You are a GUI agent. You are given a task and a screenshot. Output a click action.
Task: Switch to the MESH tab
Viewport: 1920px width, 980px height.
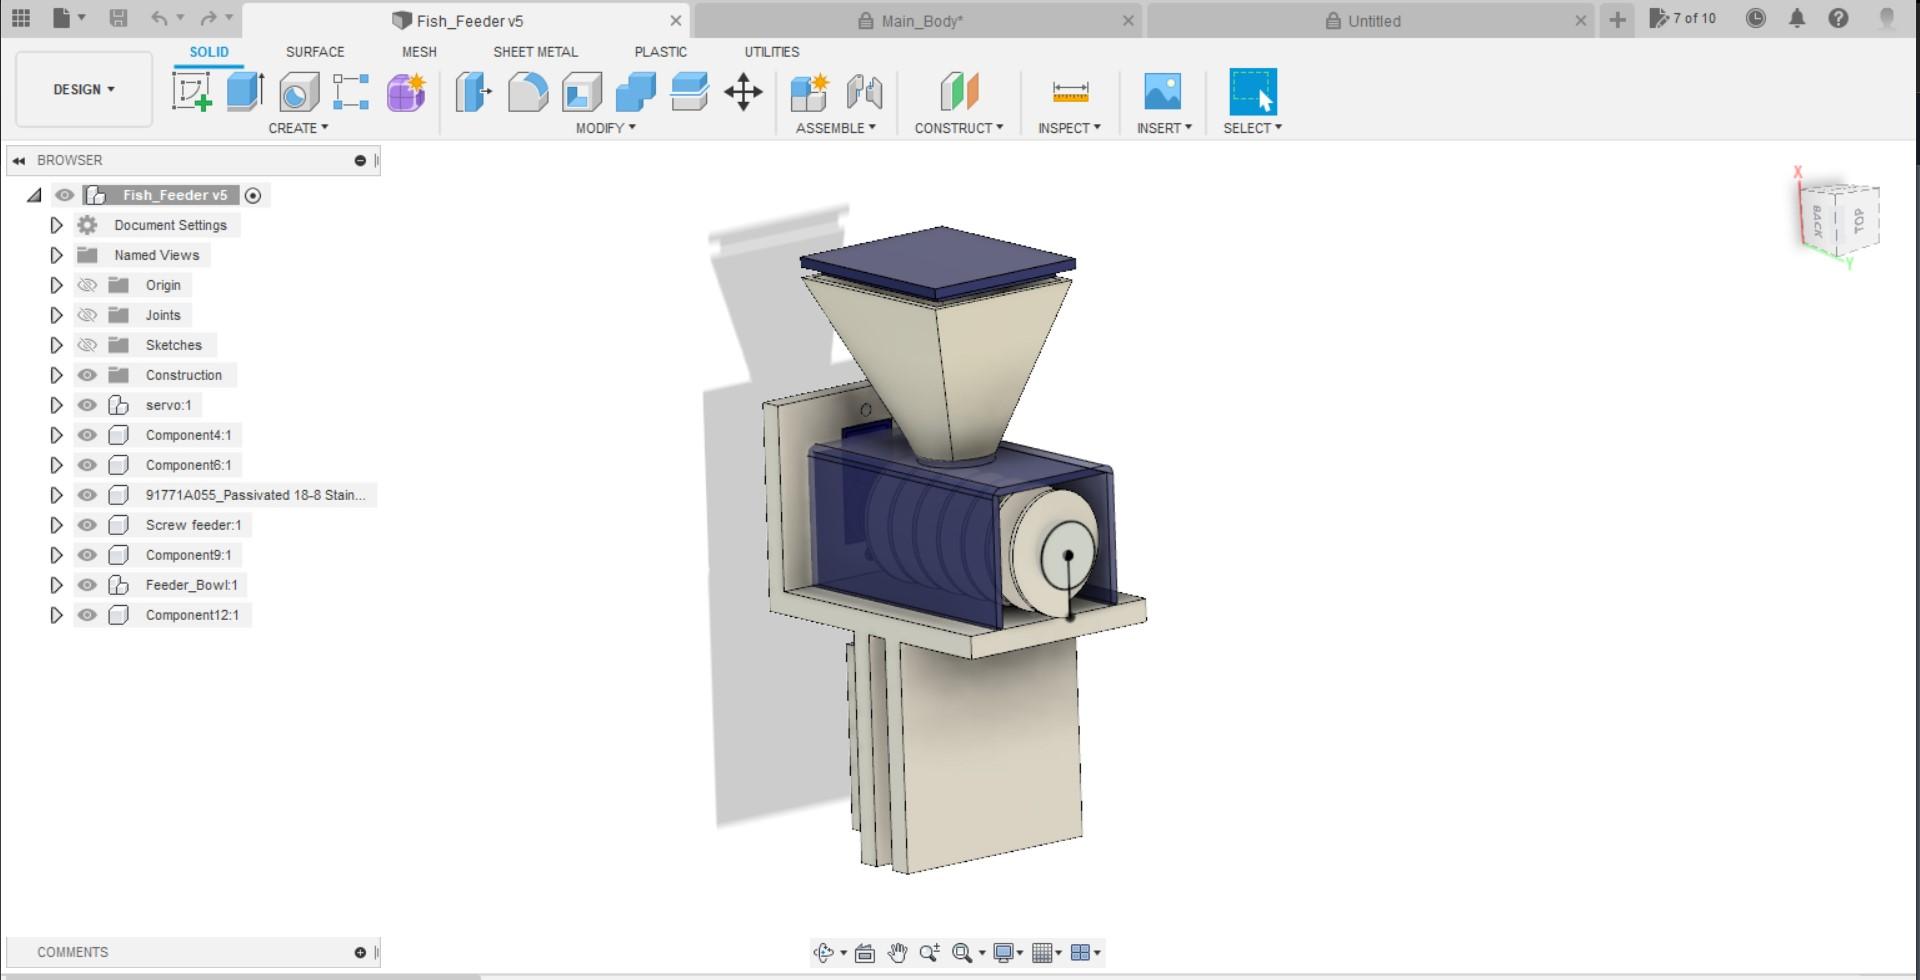(419, 52)
